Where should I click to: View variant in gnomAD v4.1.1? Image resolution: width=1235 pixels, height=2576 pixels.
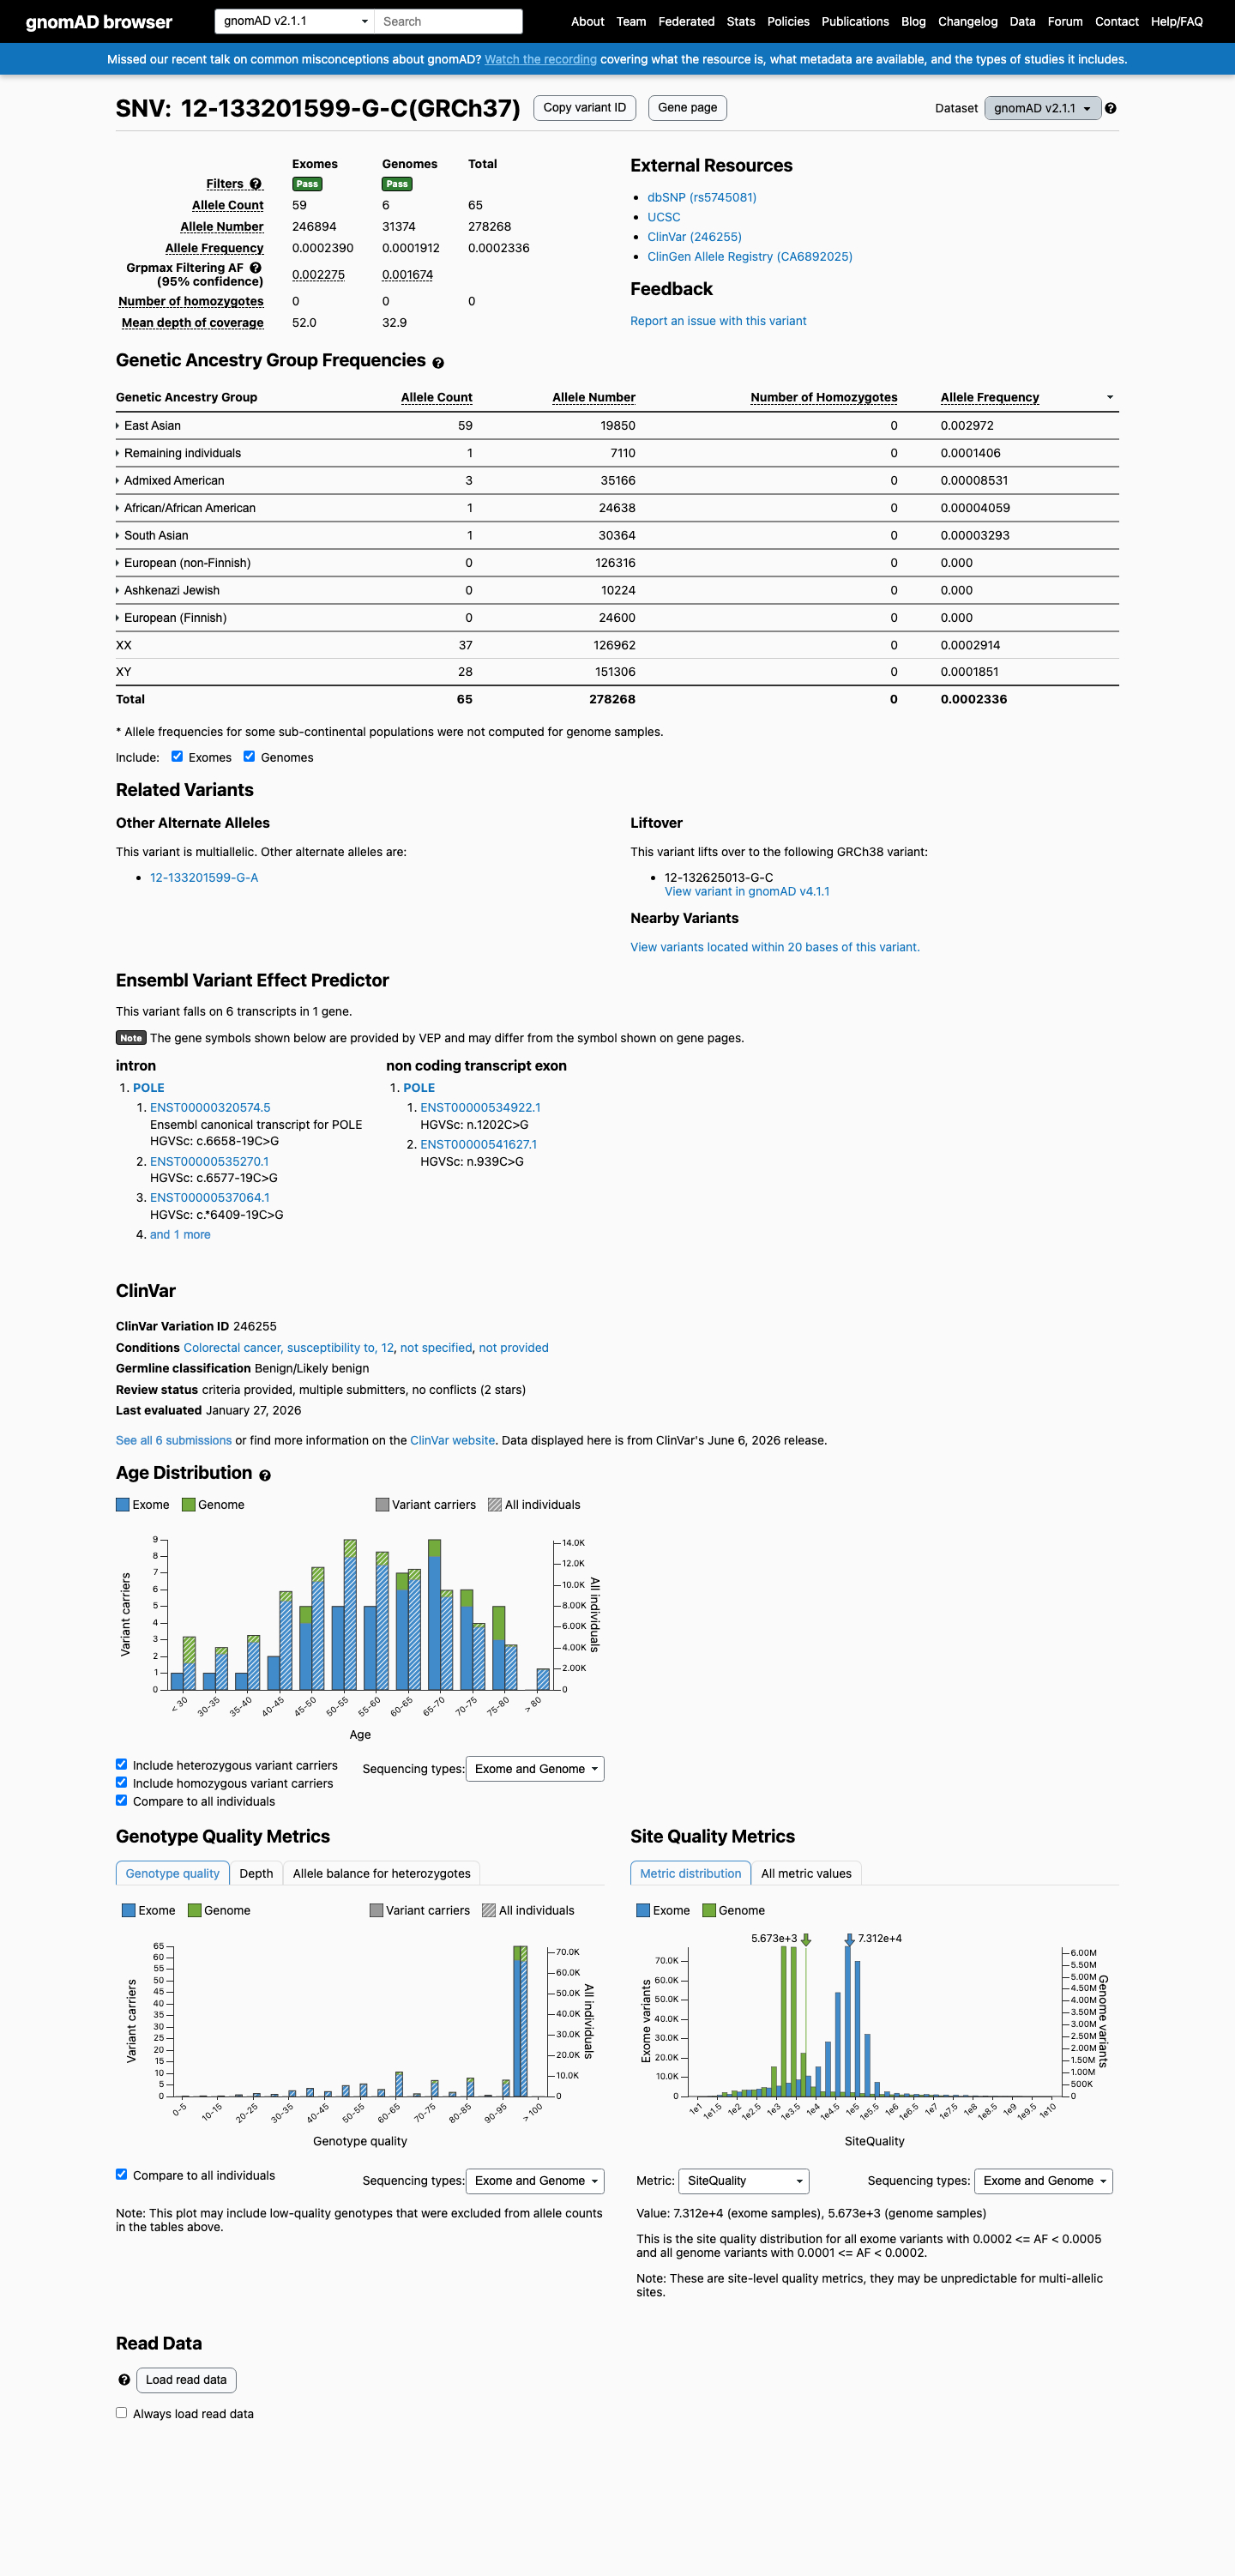747,892
